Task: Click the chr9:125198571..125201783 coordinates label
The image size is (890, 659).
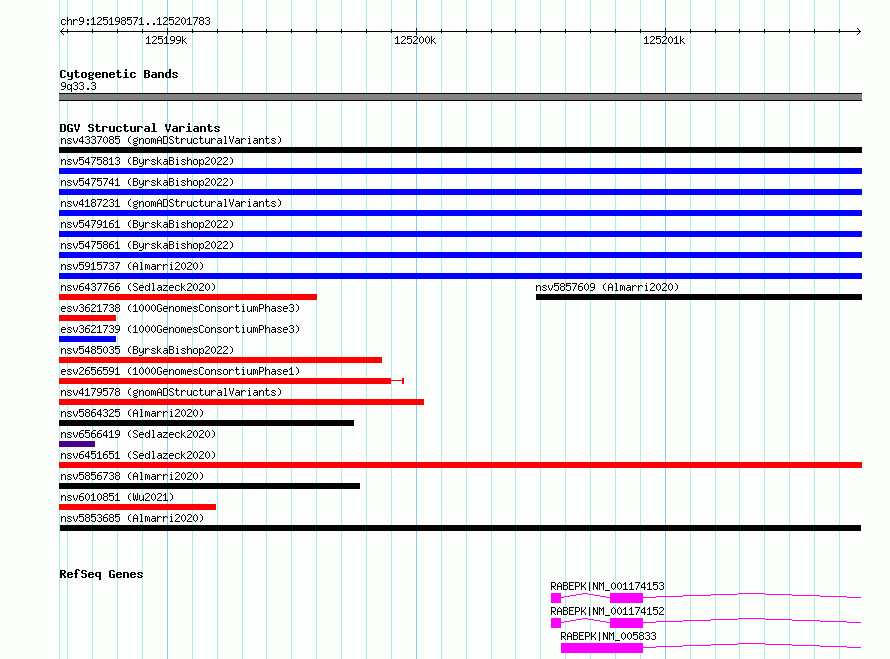Action: tap(135, 21)
